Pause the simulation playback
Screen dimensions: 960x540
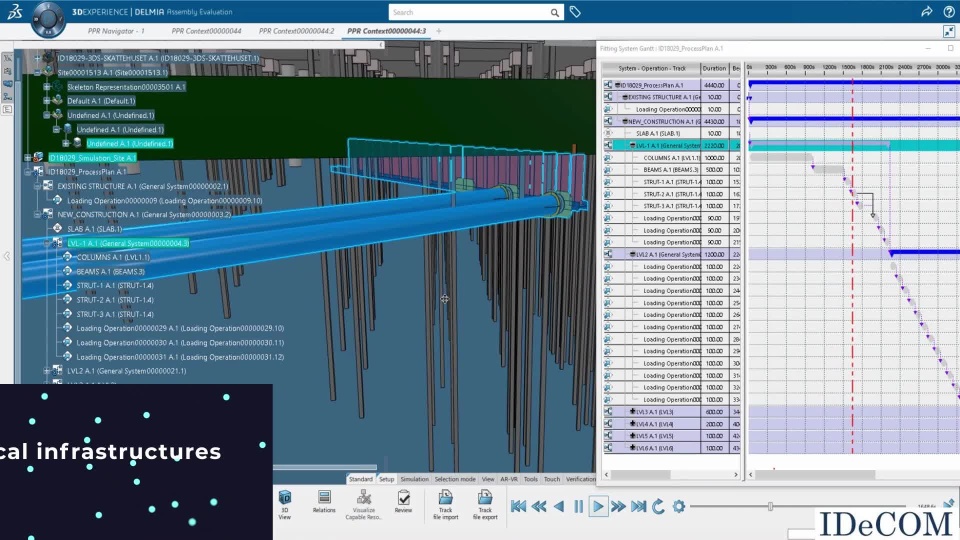point(578,507)
